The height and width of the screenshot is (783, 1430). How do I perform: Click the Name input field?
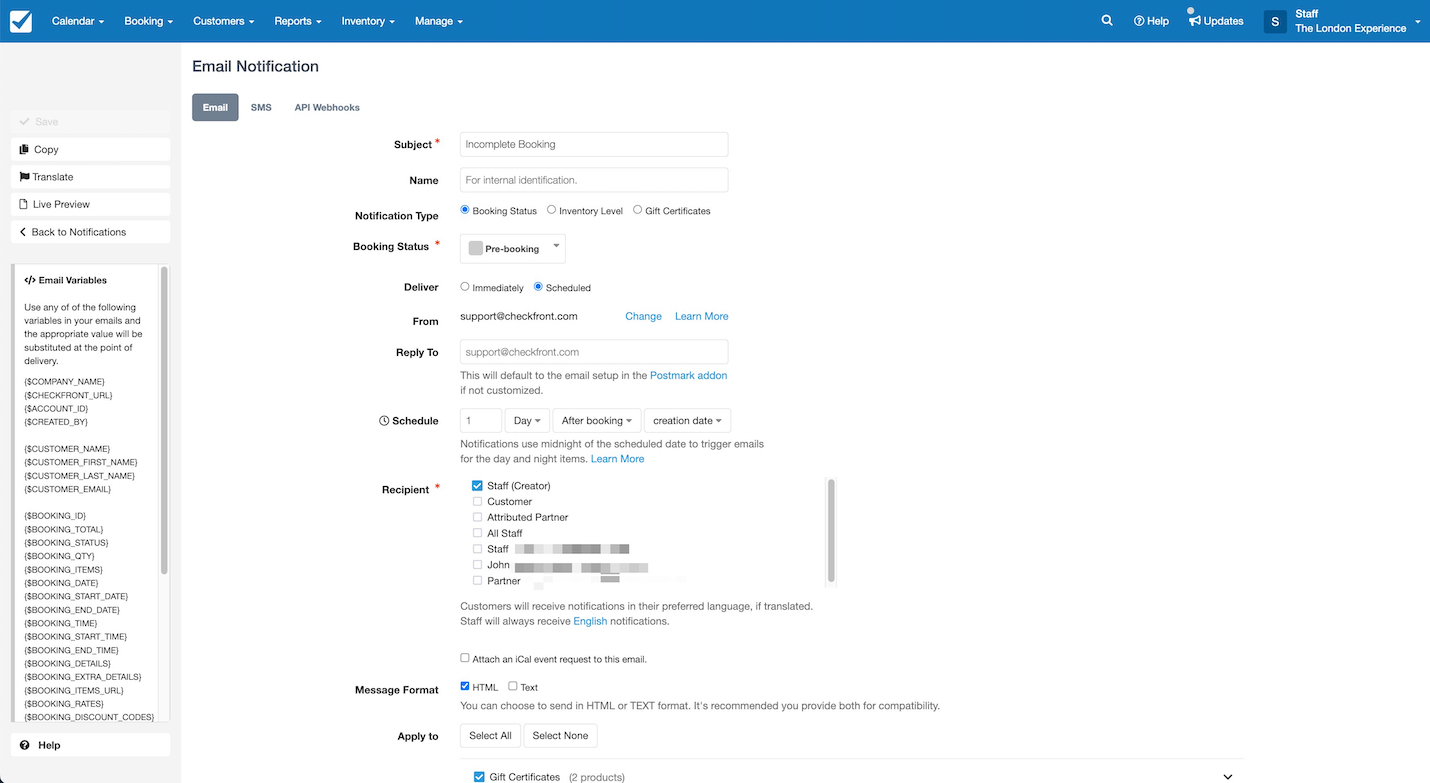tap(594, 180)
